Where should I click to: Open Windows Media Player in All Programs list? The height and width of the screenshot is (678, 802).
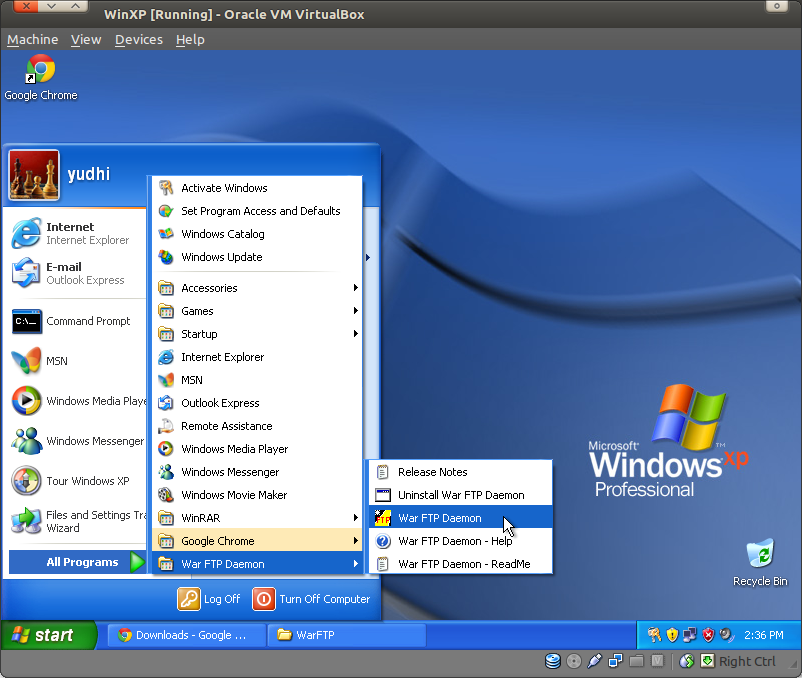[257, 449]
